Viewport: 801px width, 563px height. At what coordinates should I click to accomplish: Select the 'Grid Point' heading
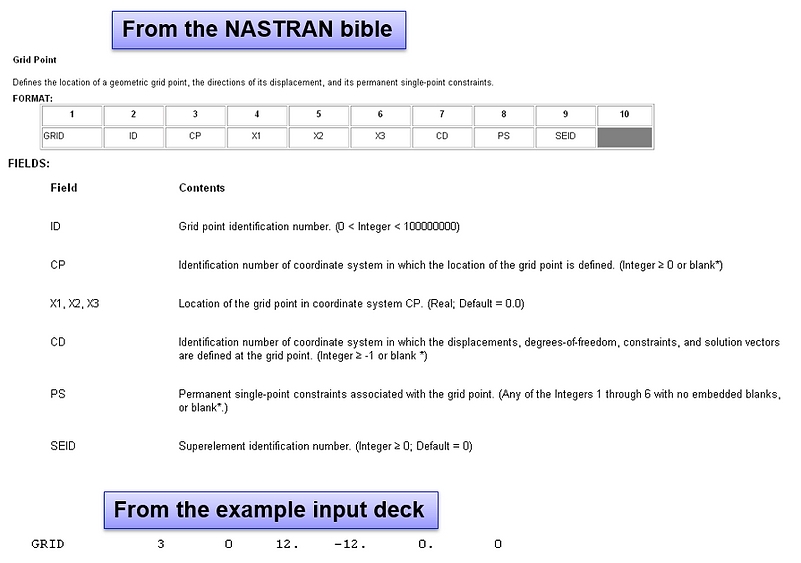point(35,60)
